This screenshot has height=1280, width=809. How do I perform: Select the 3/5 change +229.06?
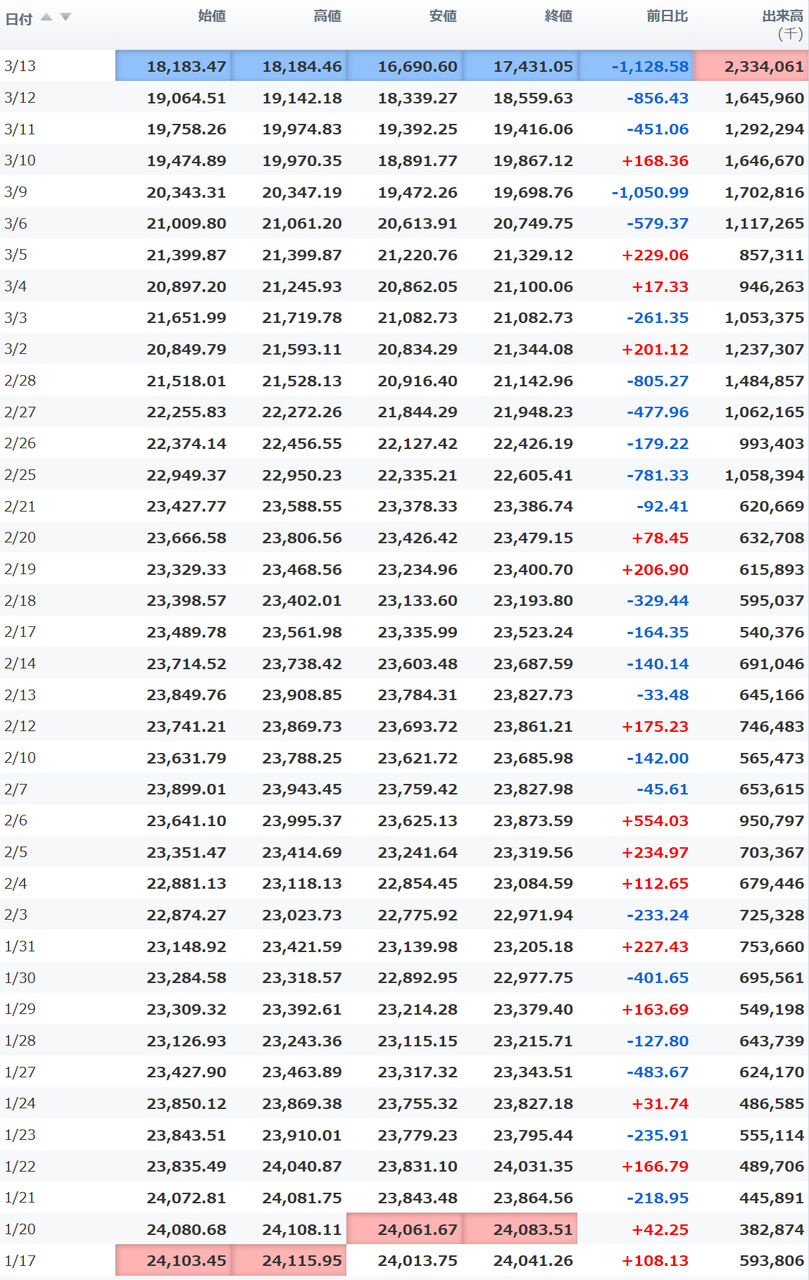[x=655, y=254]
